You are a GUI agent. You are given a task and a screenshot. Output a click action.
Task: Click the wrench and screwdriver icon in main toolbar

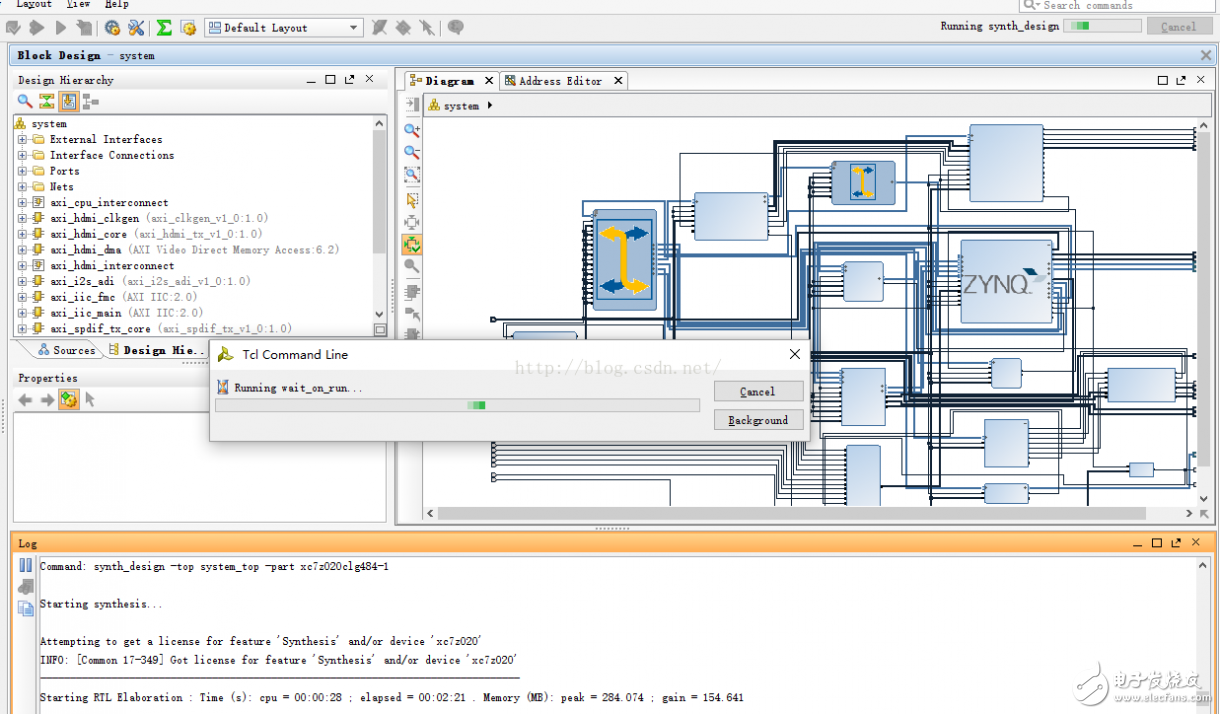coord(136,28)
